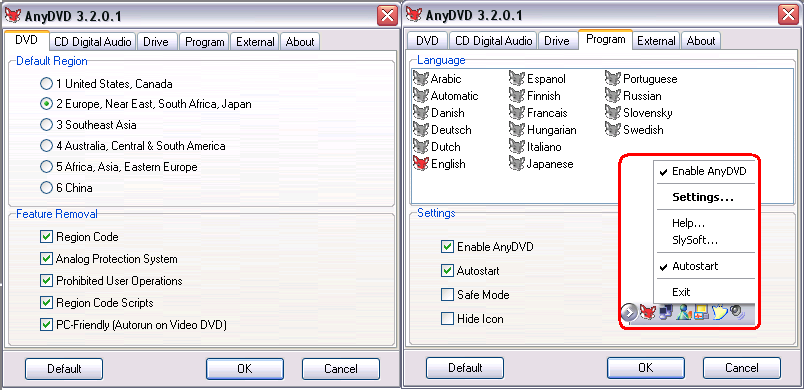This screenshot has width=804, height=390.
Task: Uncheck the Enable AnyDVD settings checkbox
Action: 447,247
